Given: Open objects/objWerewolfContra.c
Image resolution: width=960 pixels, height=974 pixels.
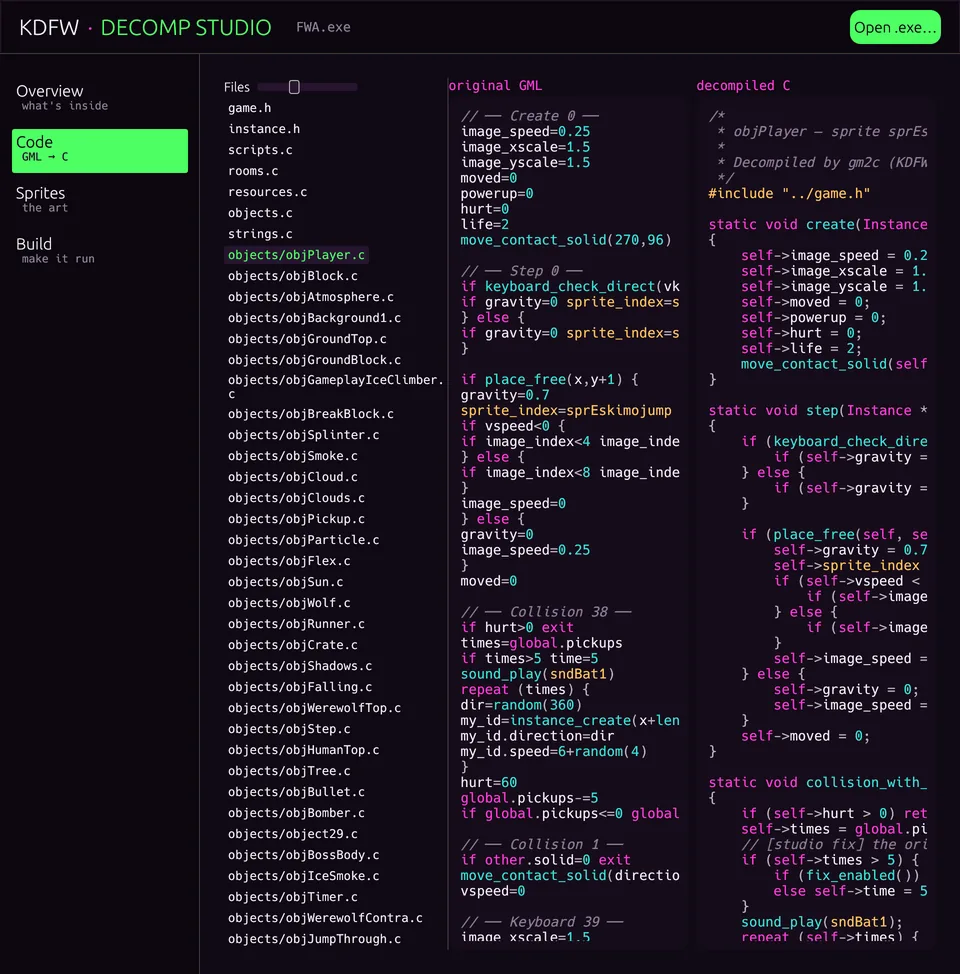Looking at the screenshot, I should [x=324, y=918].
